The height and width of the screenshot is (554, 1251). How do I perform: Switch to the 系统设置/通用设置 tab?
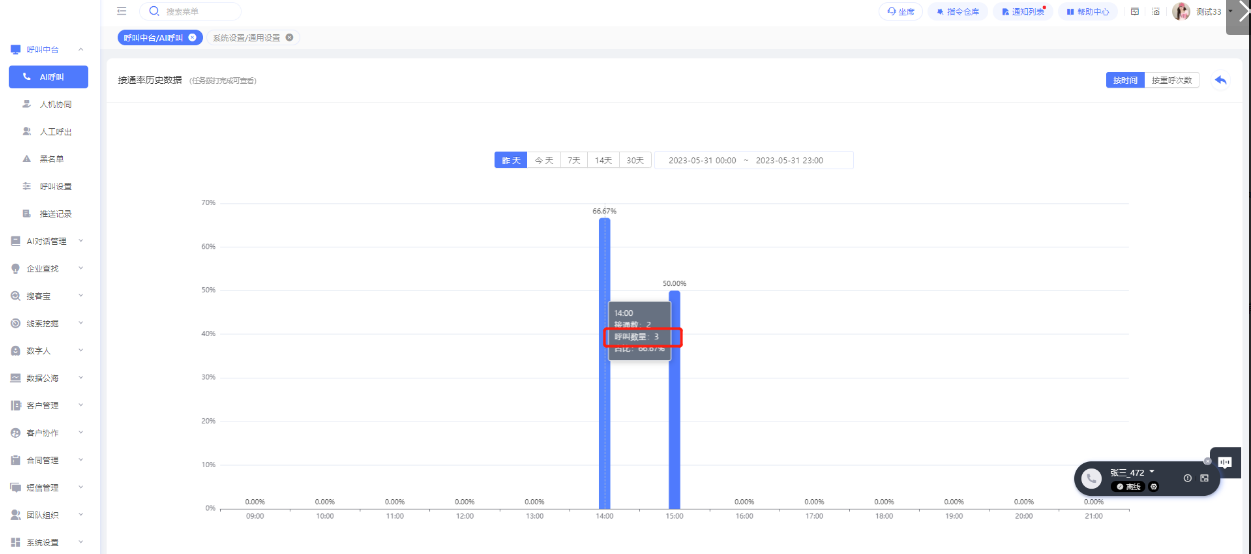point(245,37)
